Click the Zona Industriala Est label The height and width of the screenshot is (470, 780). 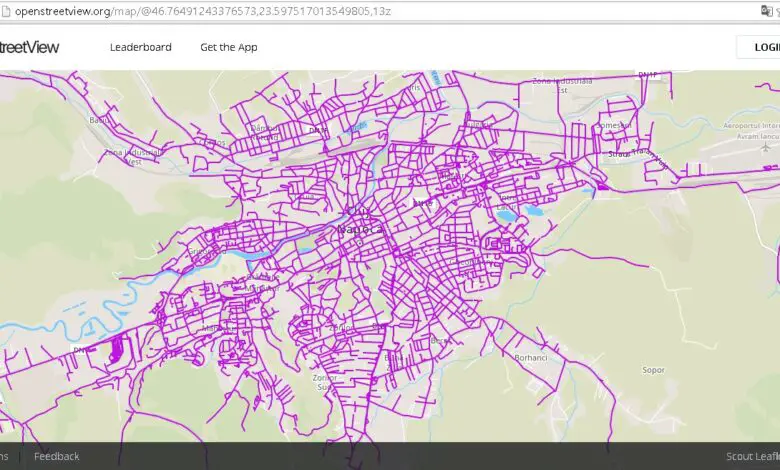pos(562,85)
